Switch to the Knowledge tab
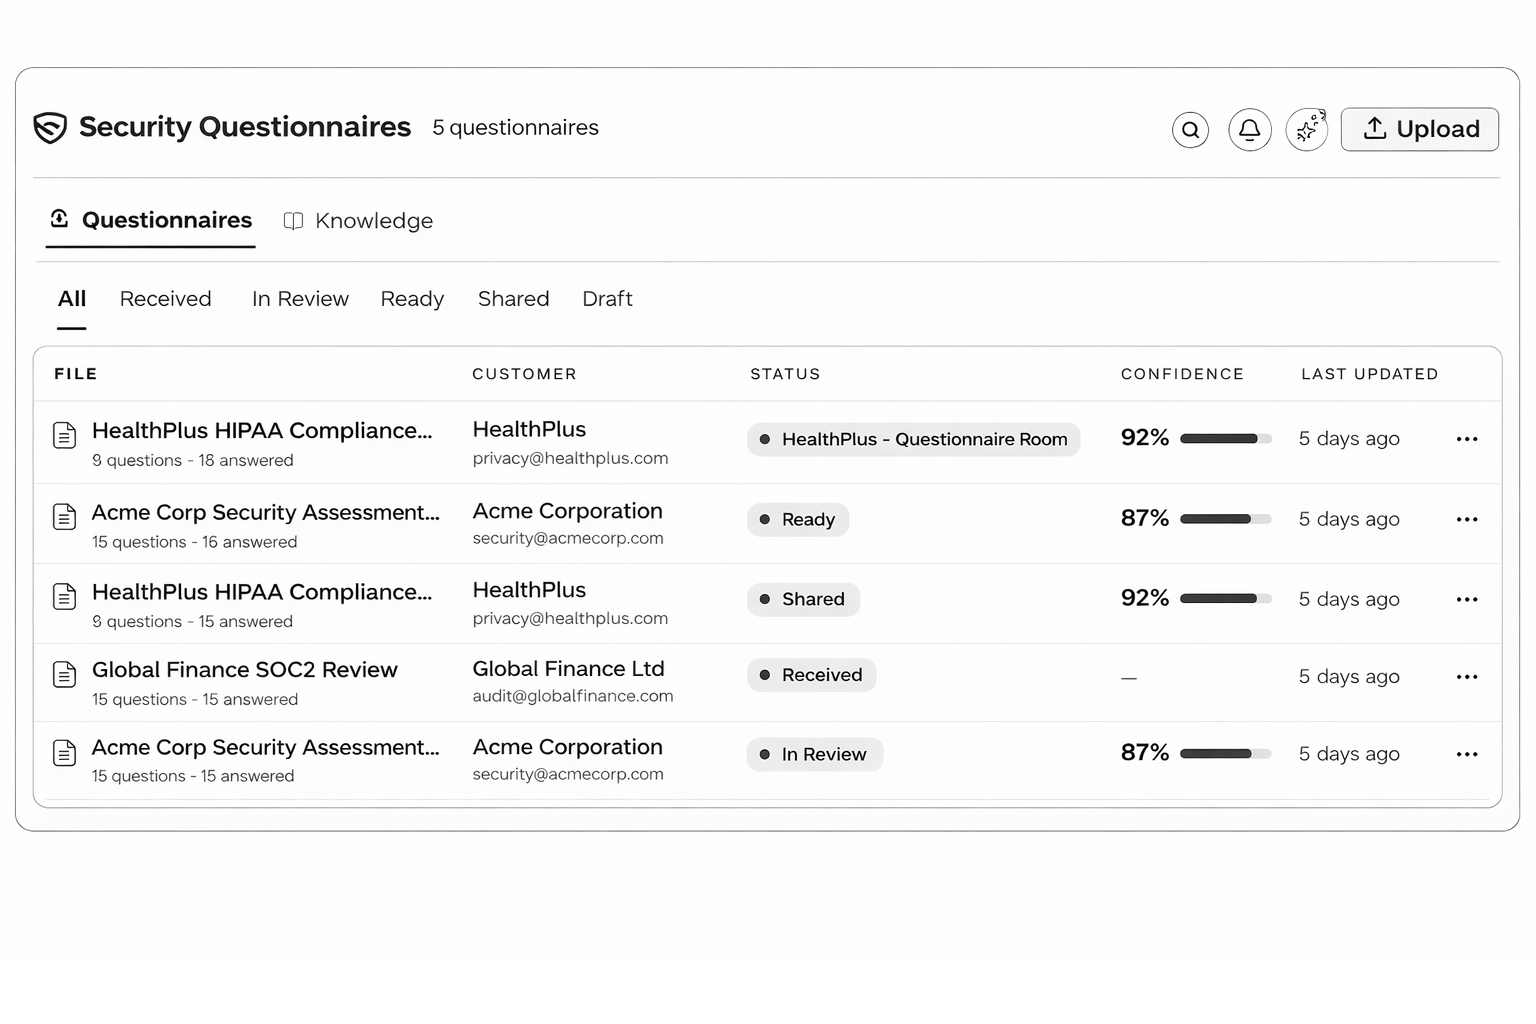The width and height of the screenshot is (1536, 1024). click(x=373, y=220)
